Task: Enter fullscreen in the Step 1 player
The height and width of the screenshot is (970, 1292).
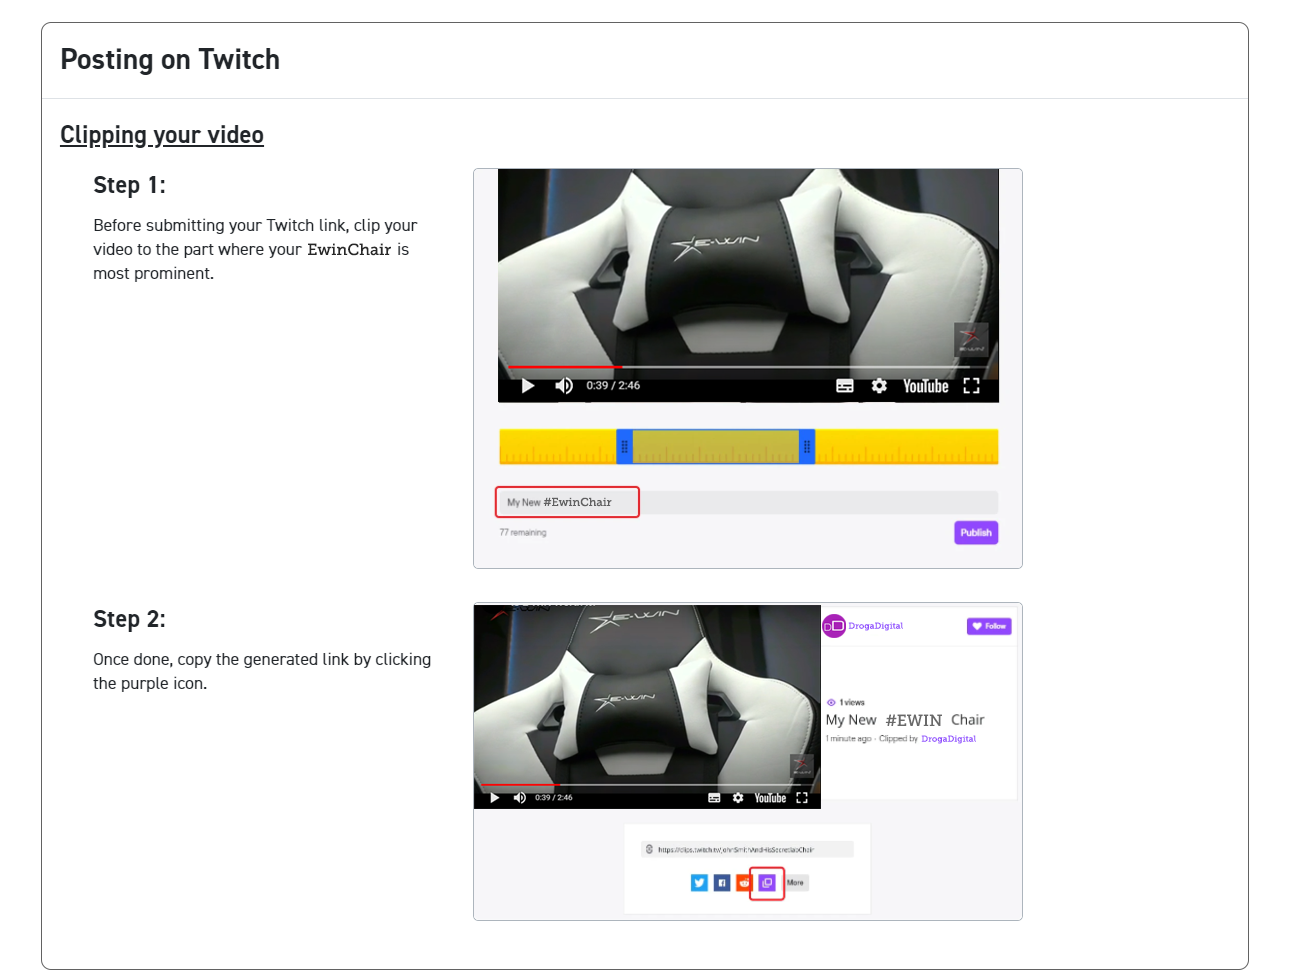Action: [971, 386]
